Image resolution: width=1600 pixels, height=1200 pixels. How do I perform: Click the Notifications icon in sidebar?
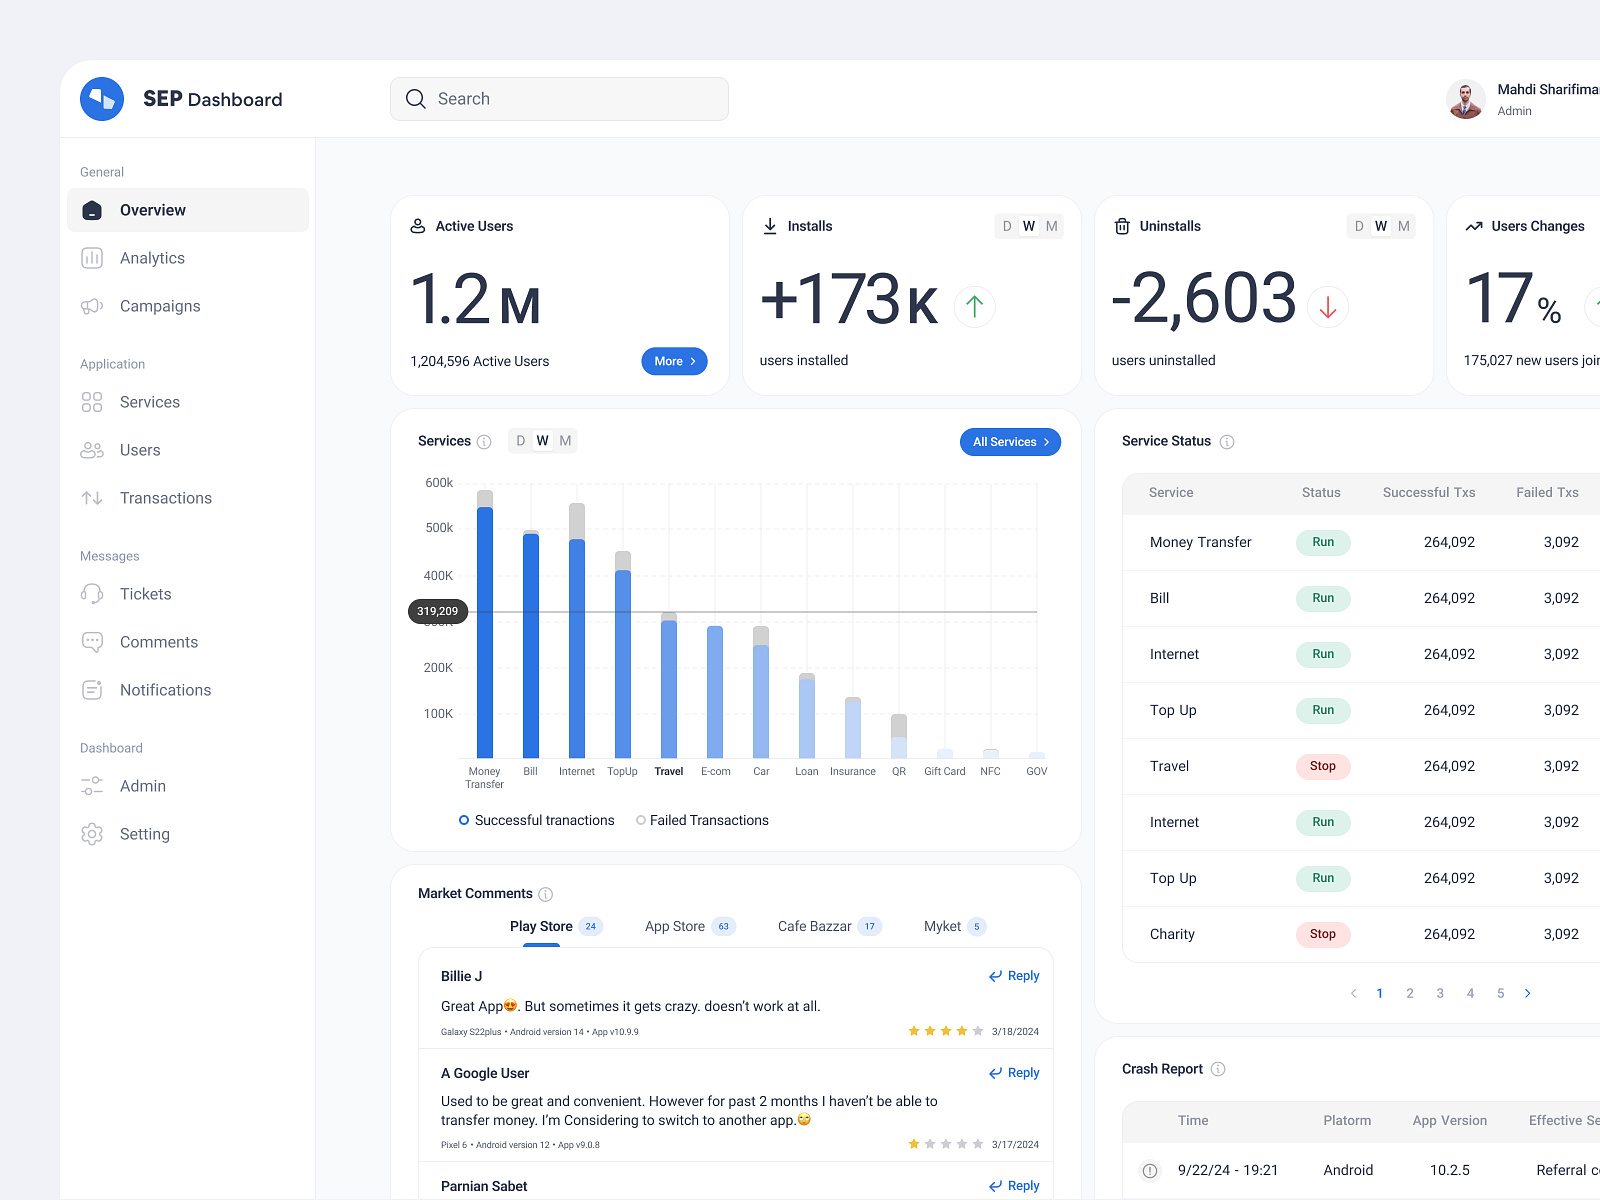92,690
